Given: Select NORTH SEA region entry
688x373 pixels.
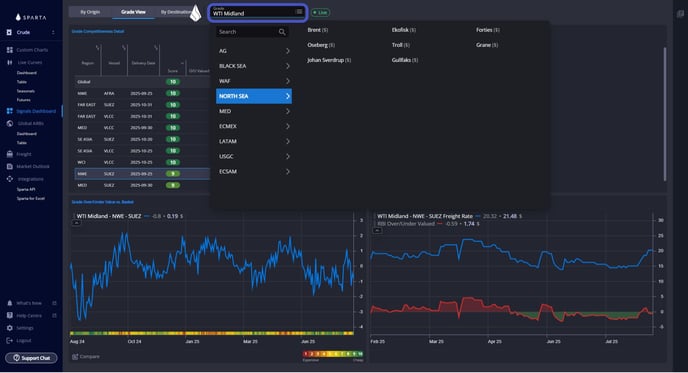Looking at the screenshot, I should coord(254,96).
